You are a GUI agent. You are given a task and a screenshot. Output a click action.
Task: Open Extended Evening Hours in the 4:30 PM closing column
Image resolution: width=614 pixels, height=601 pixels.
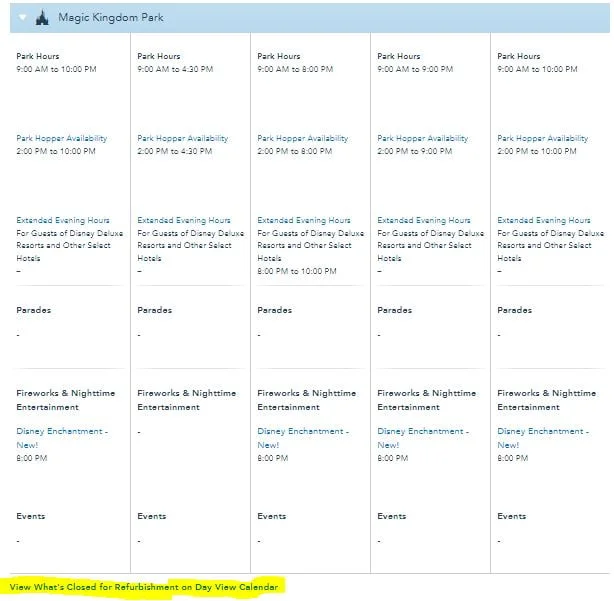pos(184,220)
